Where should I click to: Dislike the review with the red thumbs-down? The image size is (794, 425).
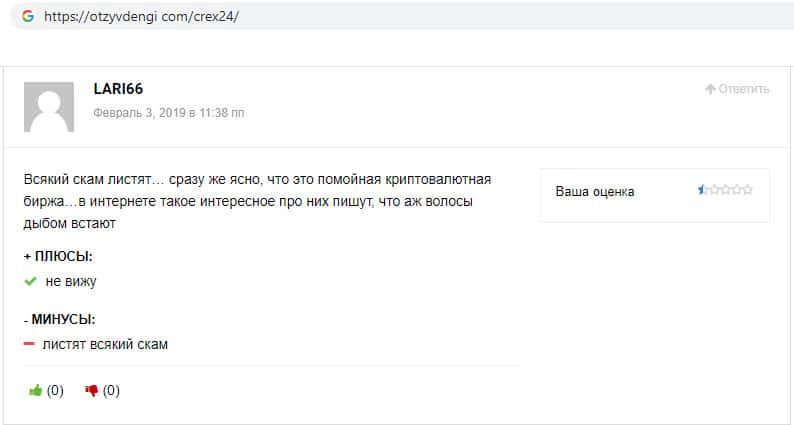tap(92, 391)
